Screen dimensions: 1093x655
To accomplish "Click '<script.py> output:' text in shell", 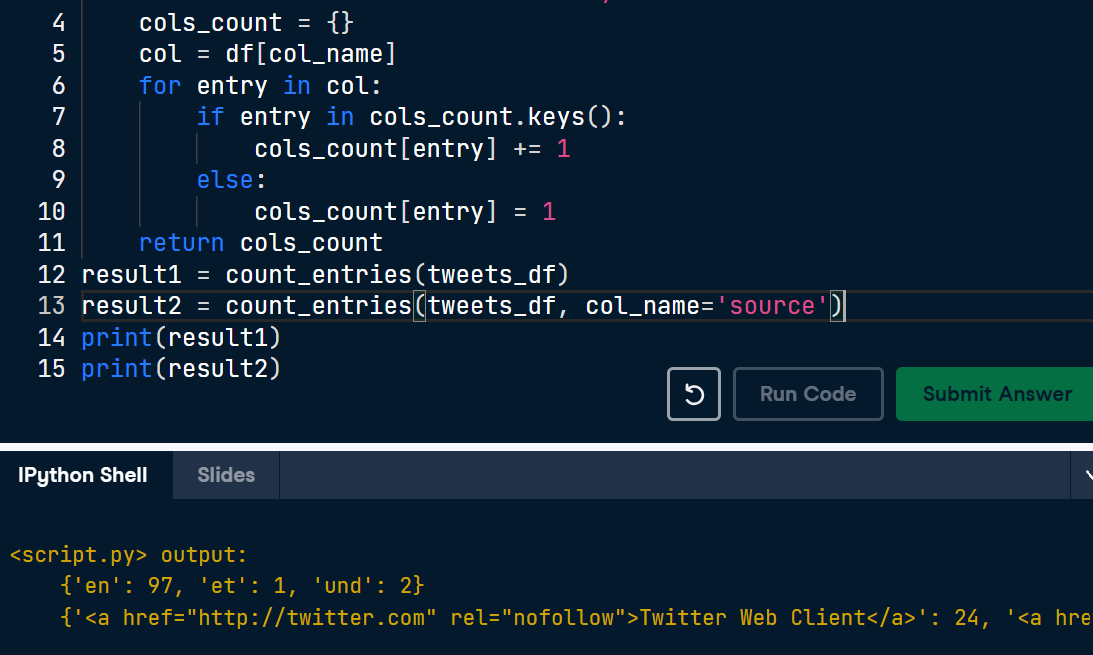I will [x=129, y=555].
